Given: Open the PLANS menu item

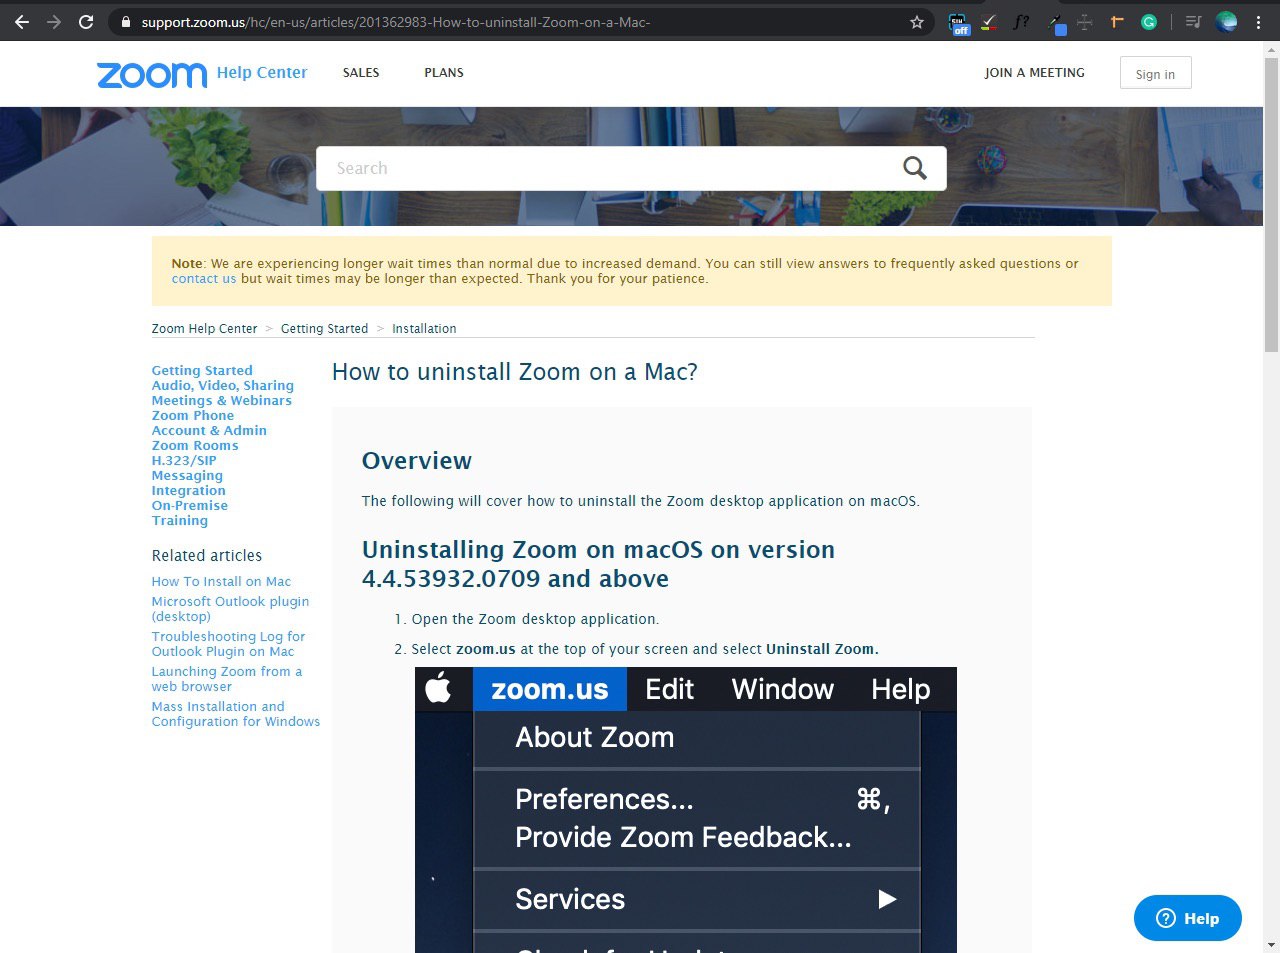Looking at the screenshot, I should [x=444, y=73].
